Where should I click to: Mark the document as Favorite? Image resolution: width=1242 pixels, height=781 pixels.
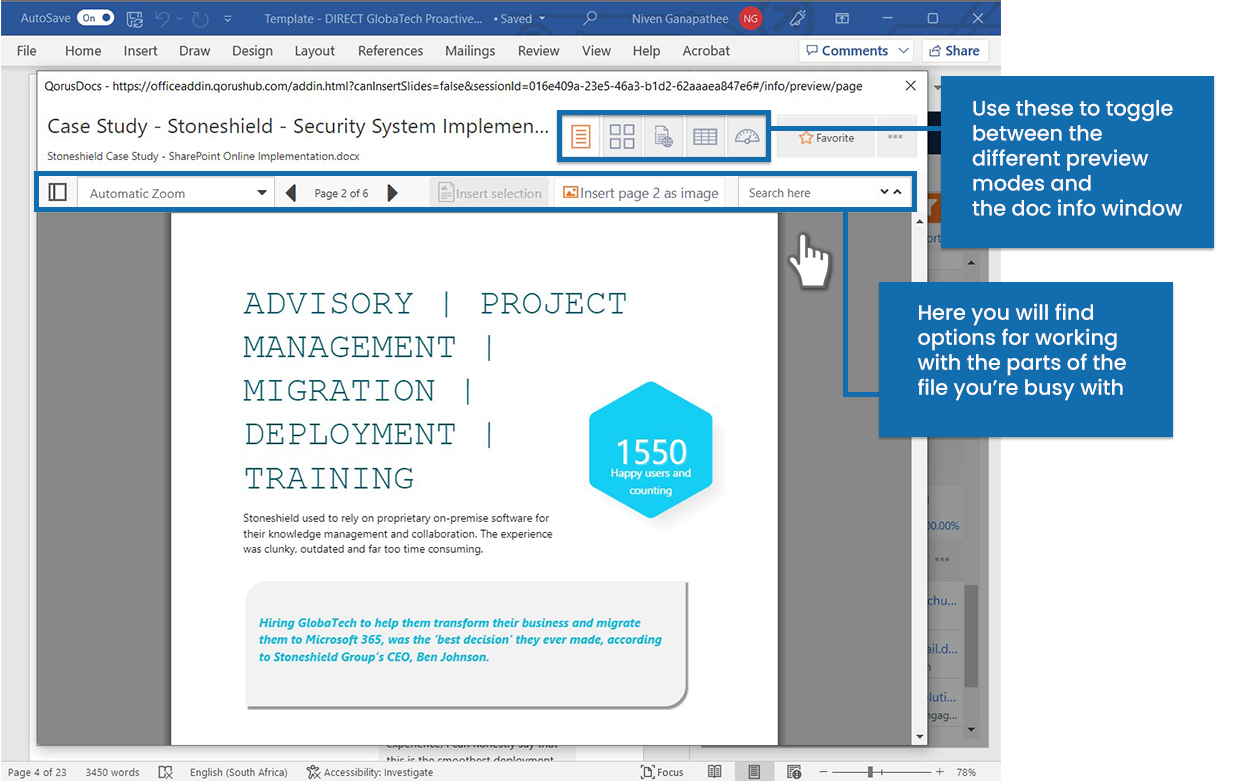(826, 138)
